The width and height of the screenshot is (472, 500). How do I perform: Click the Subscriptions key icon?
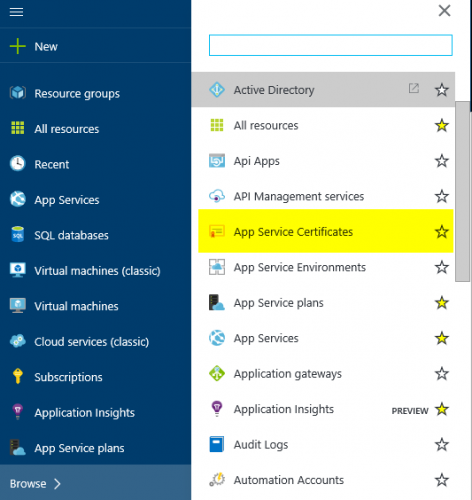(x=18, y=376)
